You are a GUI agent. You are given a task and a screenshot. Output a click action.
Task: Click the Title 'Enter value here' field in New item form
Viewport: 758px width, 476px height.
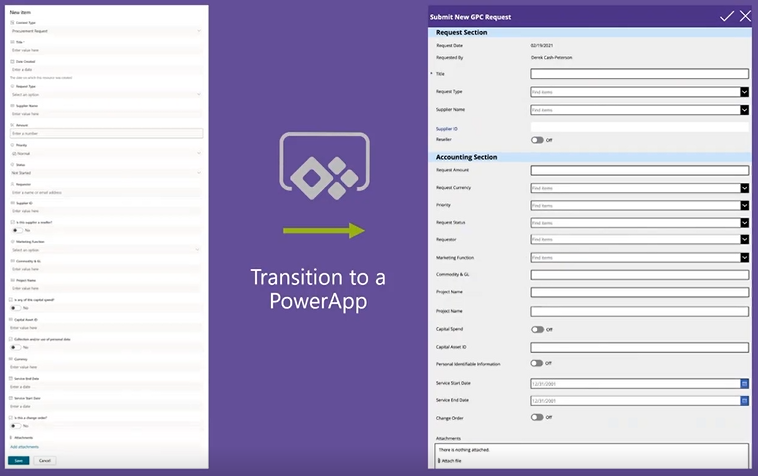(106, 50)
